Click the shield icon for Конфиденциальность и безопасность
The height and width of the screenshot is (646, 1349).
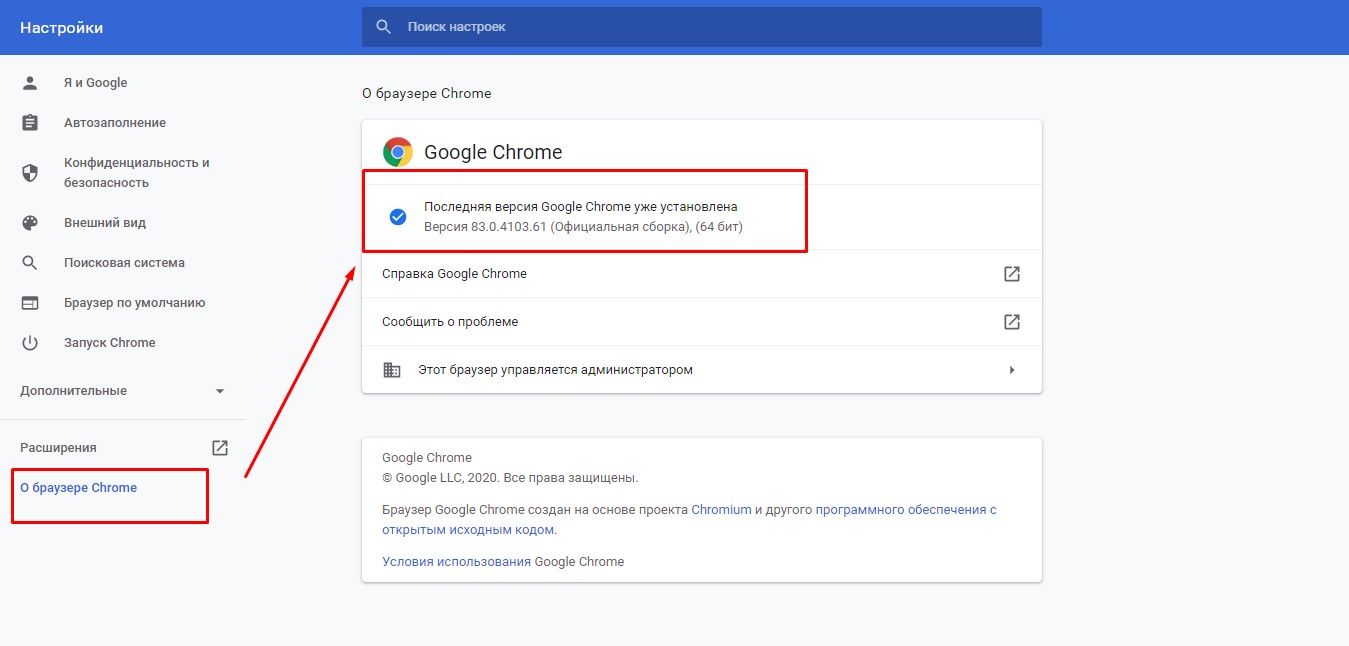[x=30, y=173]
